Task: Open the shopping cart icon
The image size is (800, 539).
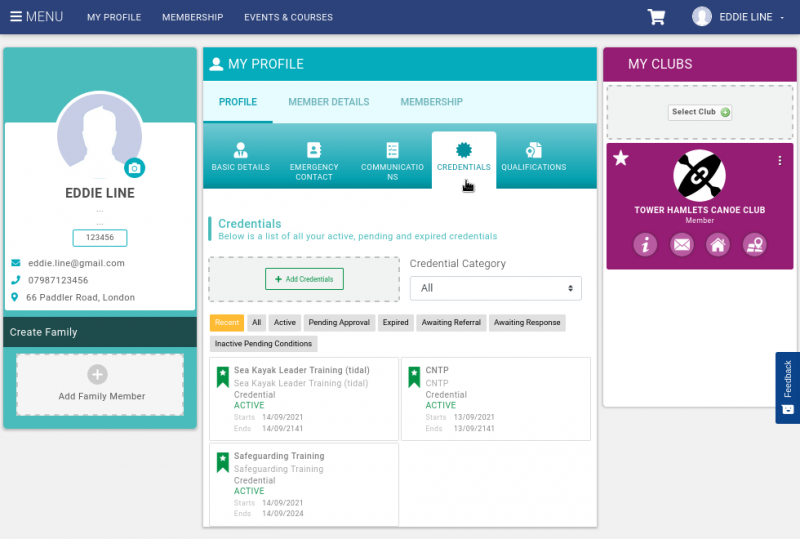Action: click(656, 17)
